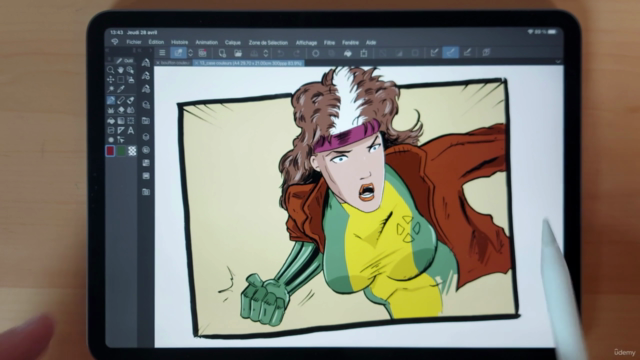The height and width of the screenshot is (360, 640).
Task: Open the Filtre menu
Action: point(329,42)
